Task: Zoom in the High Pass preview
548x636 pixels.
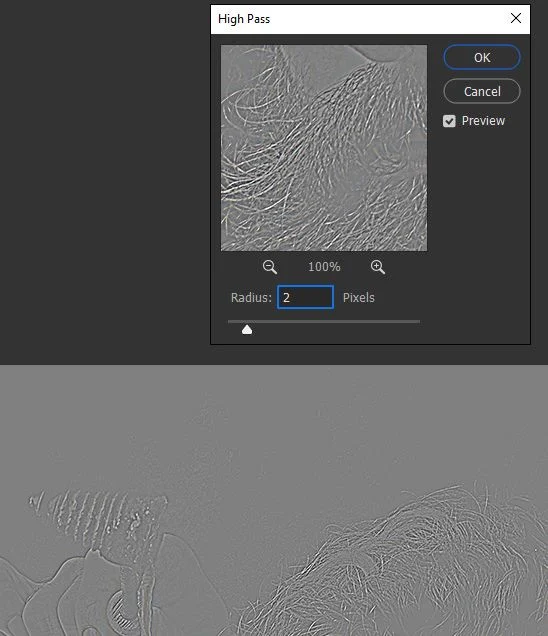Action: click(x=378, y=267)
